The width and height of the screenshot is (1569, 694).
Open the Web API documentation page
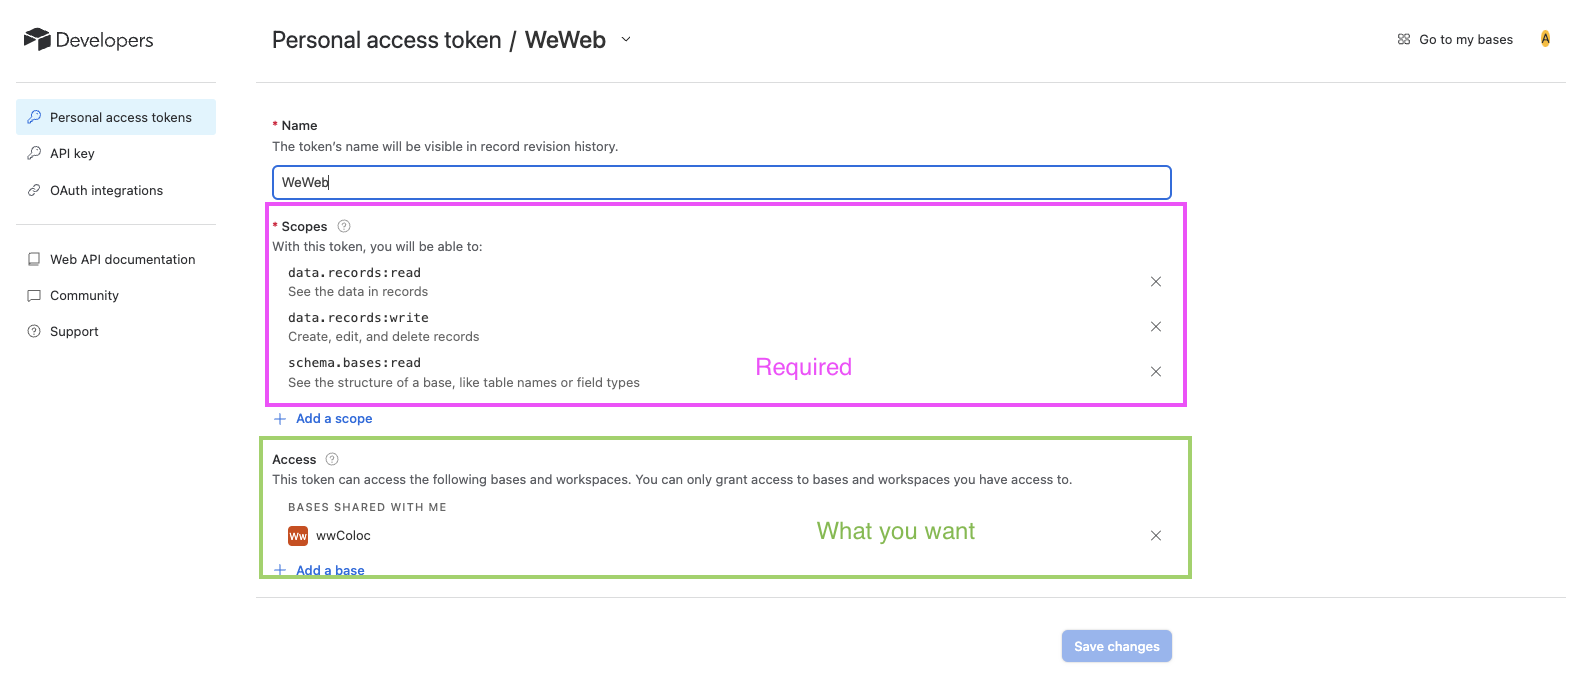[122, 259]
